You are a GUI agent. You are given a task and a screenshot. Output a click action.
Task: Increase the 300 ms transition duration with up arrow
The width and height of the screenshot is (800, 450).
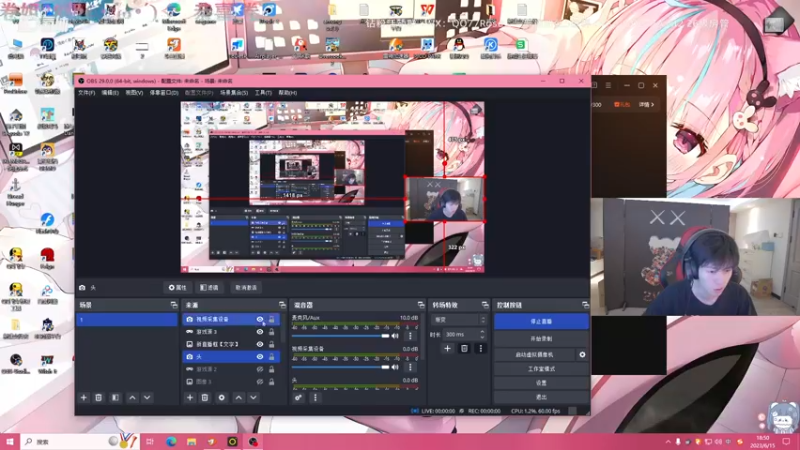pos(482,332)
